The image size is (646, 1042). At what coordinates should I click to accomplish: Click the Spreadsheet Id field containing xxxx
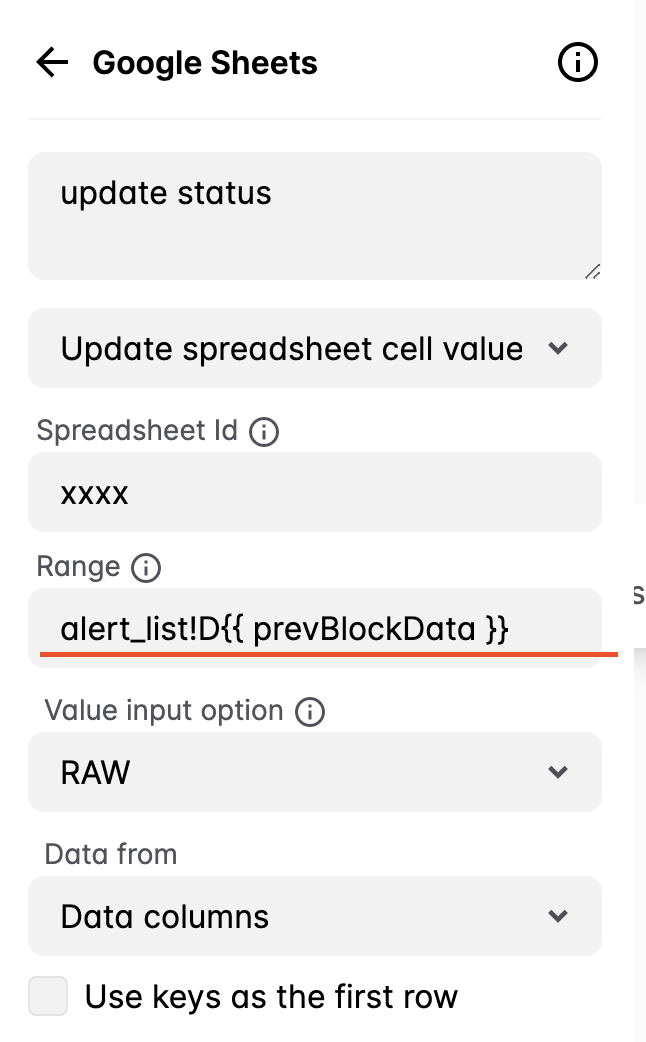tap(315, 492)
